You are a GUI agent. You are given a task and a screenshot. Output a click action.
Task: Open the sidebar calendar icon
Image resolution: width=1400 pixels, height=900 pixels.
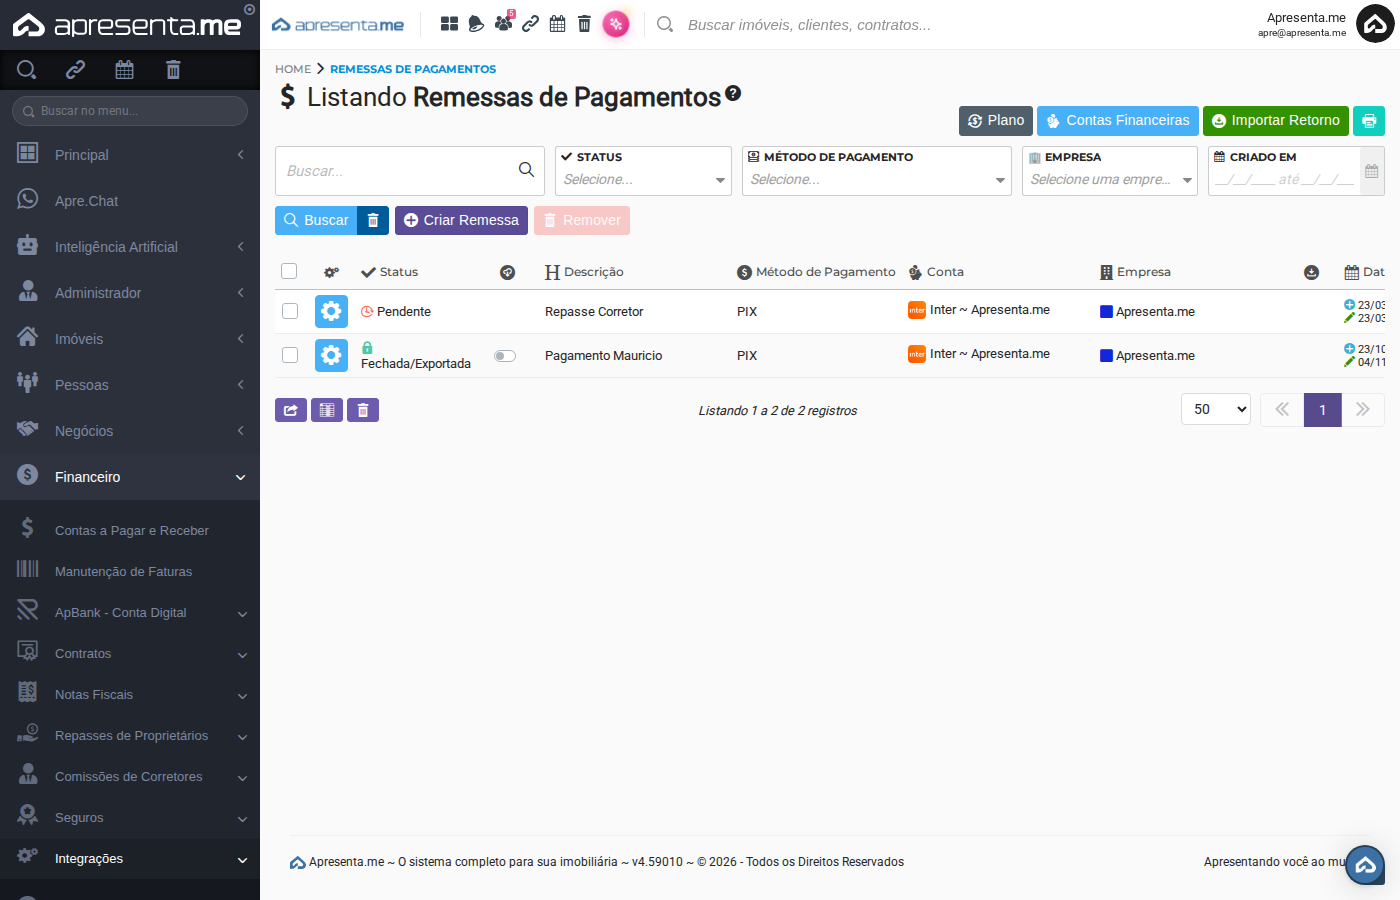(x=124, y=69)
